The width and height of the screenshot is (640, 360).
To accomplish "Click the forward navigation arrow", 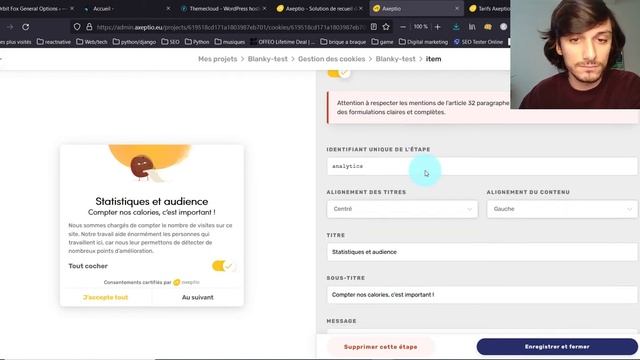I will click(10, 27).
